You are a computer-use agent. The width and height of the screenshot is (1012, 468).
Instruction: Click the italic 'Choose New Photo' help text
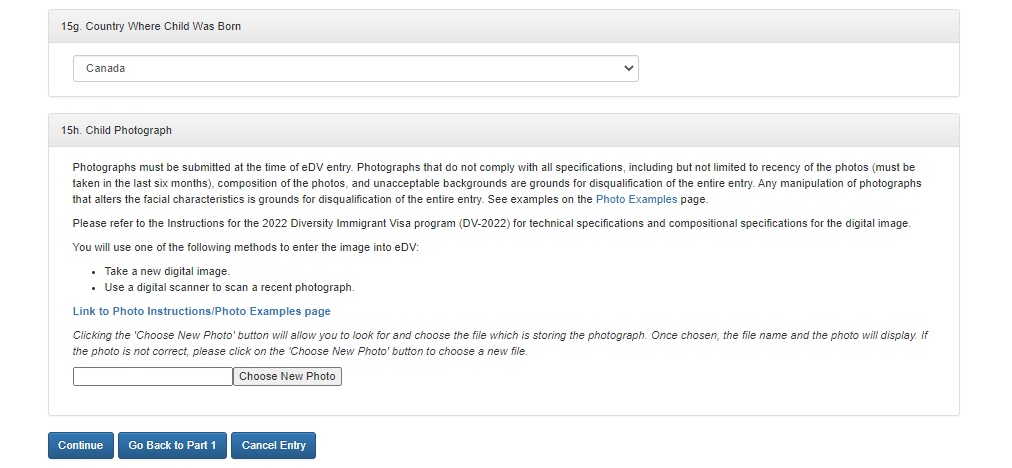[500, 343]
